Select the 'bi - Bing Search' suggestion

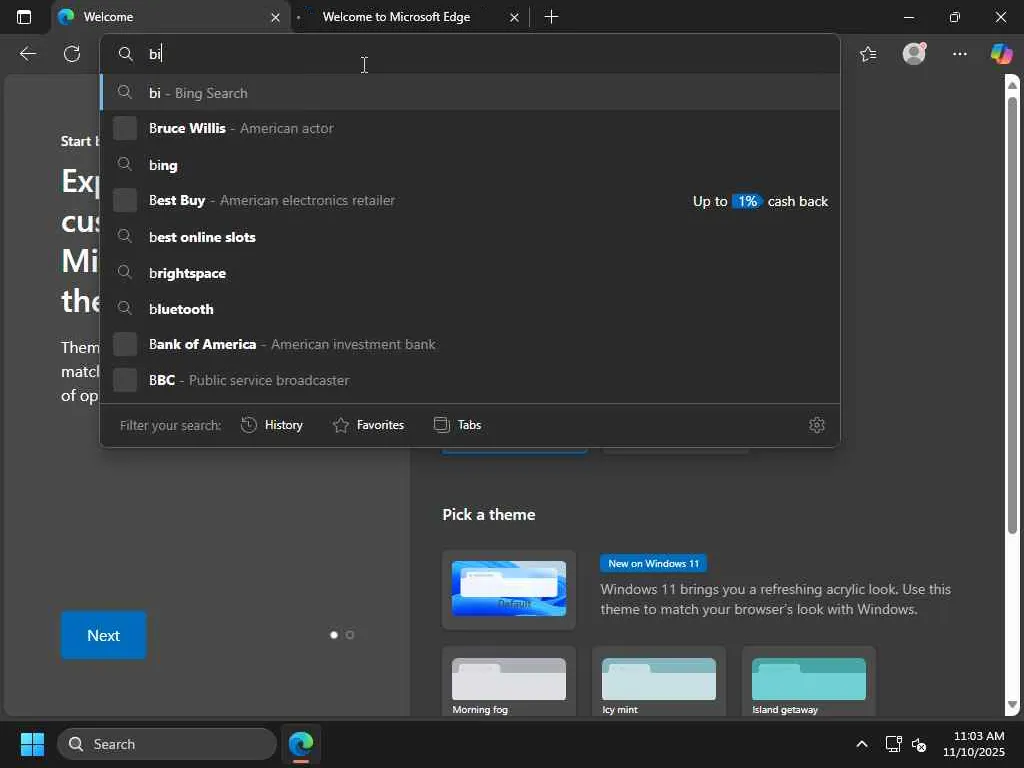click(470, 93)
